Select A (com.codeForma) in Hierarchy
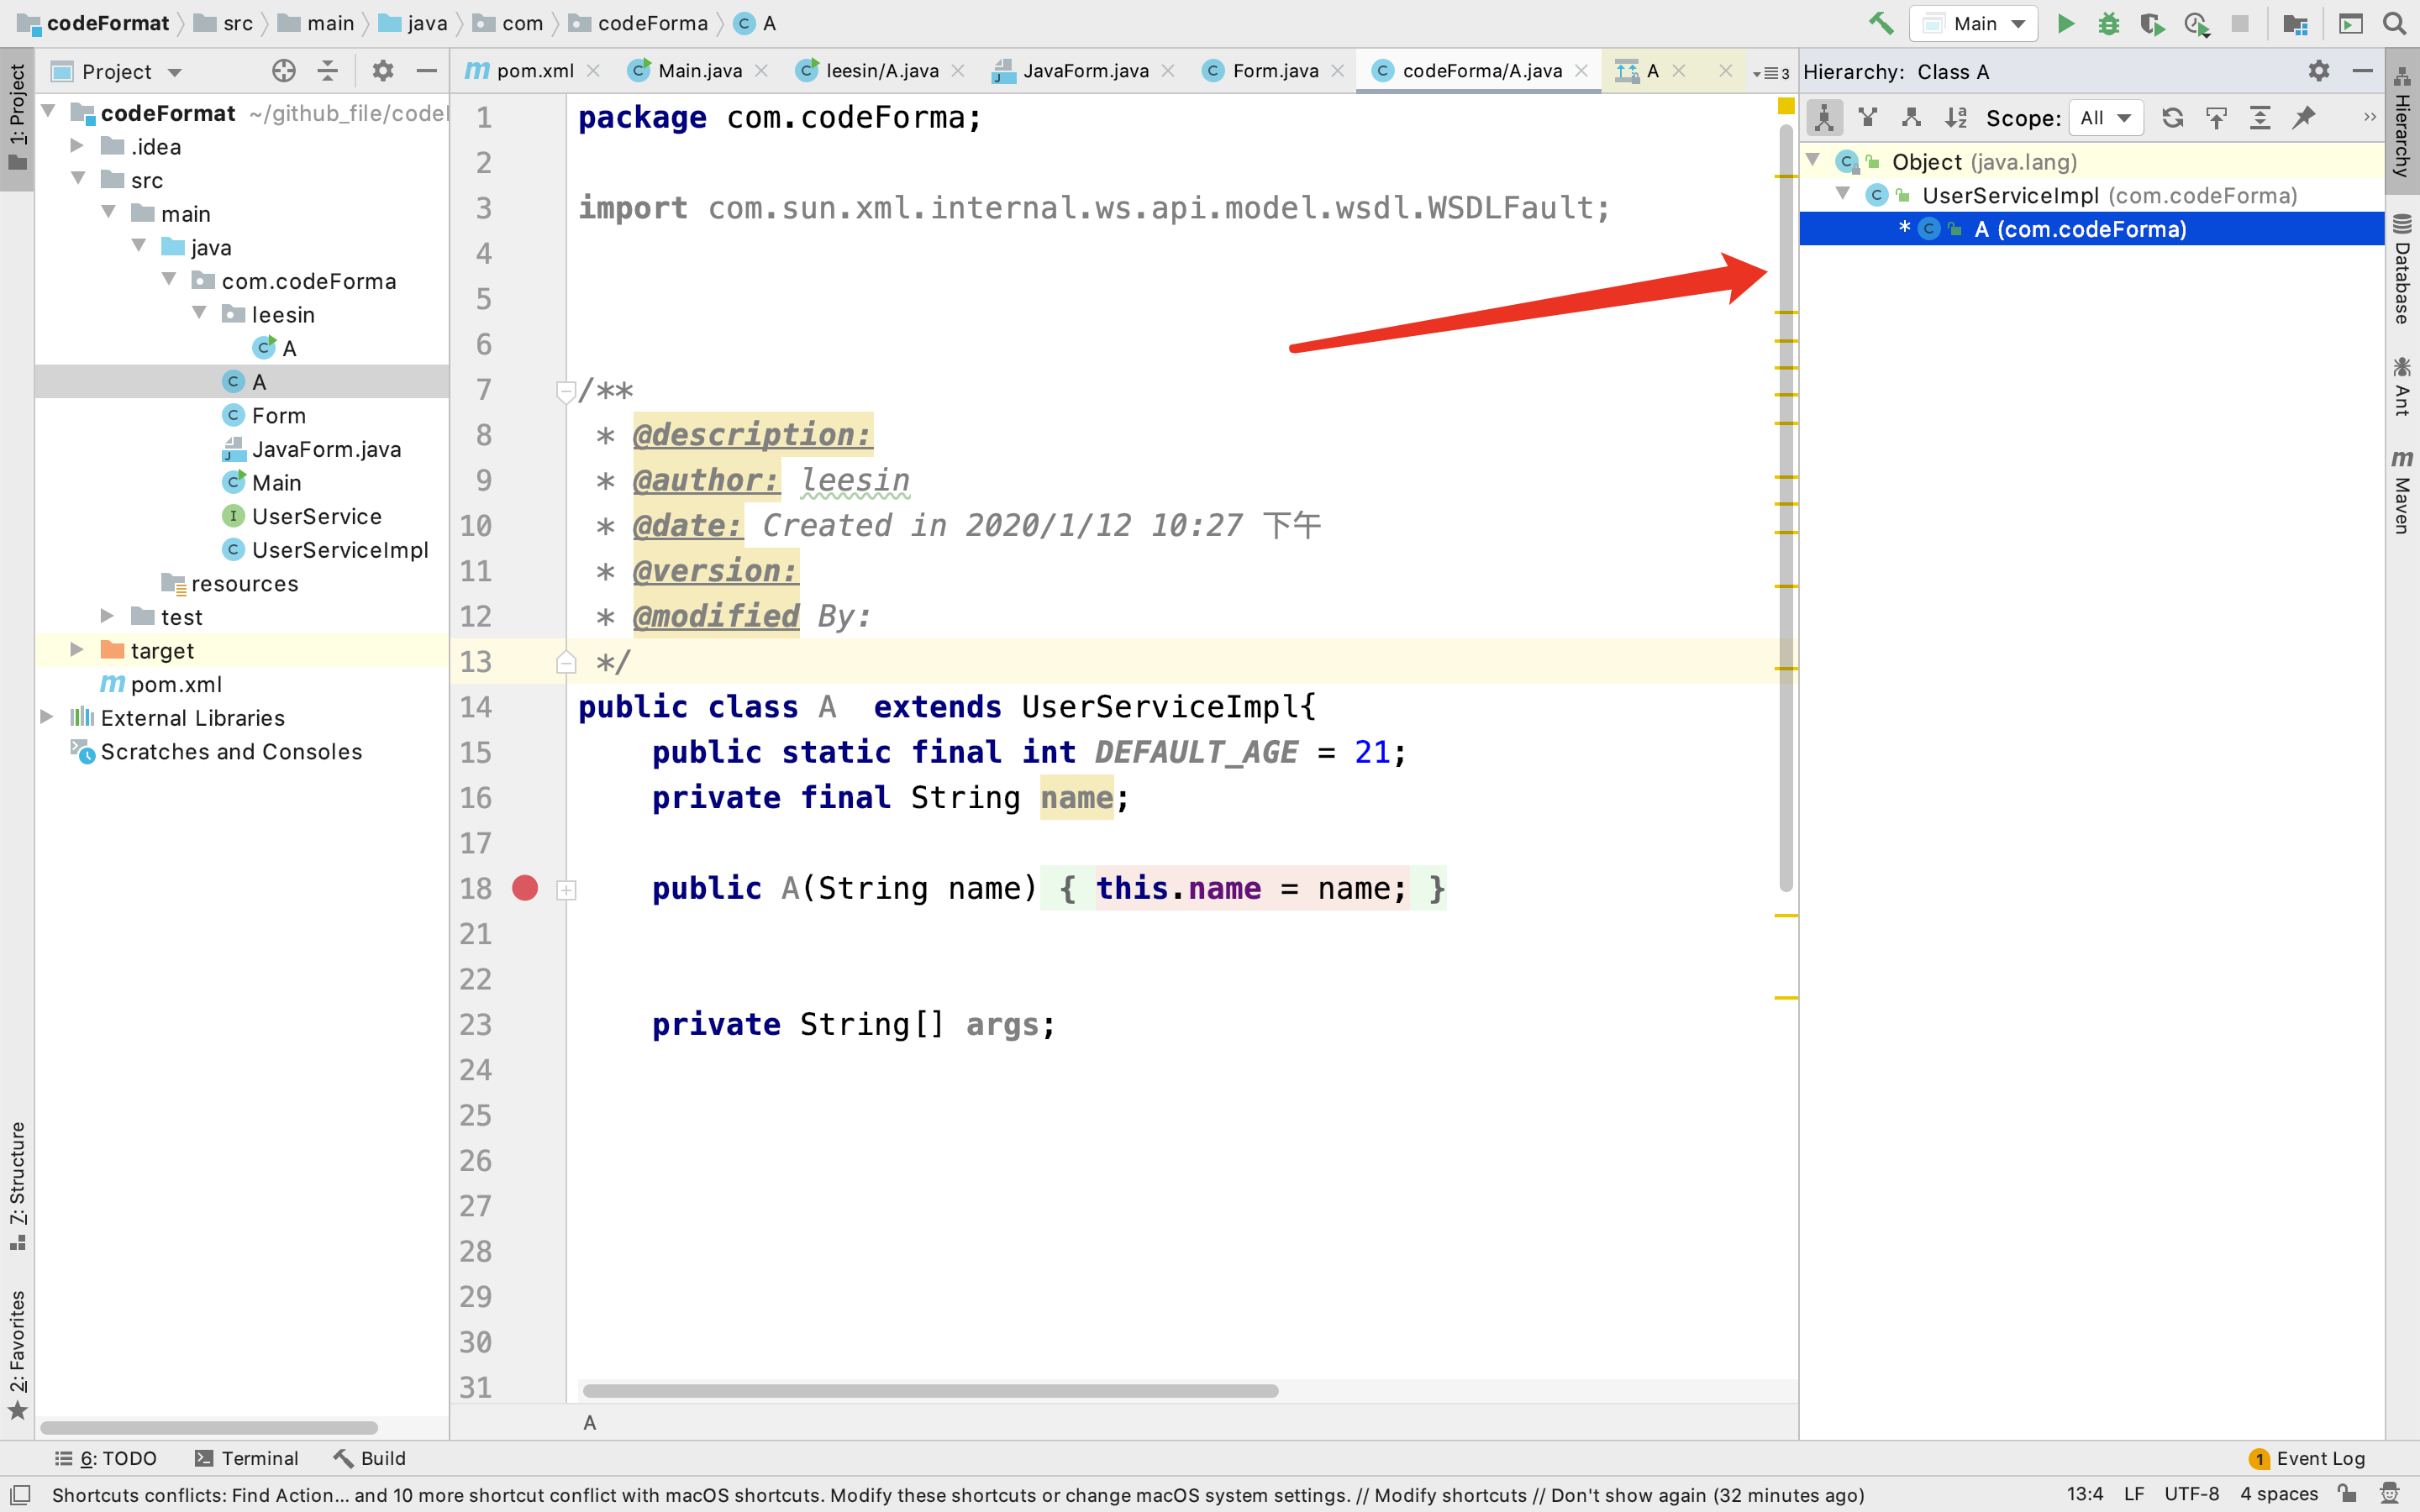 point(2091,229)
